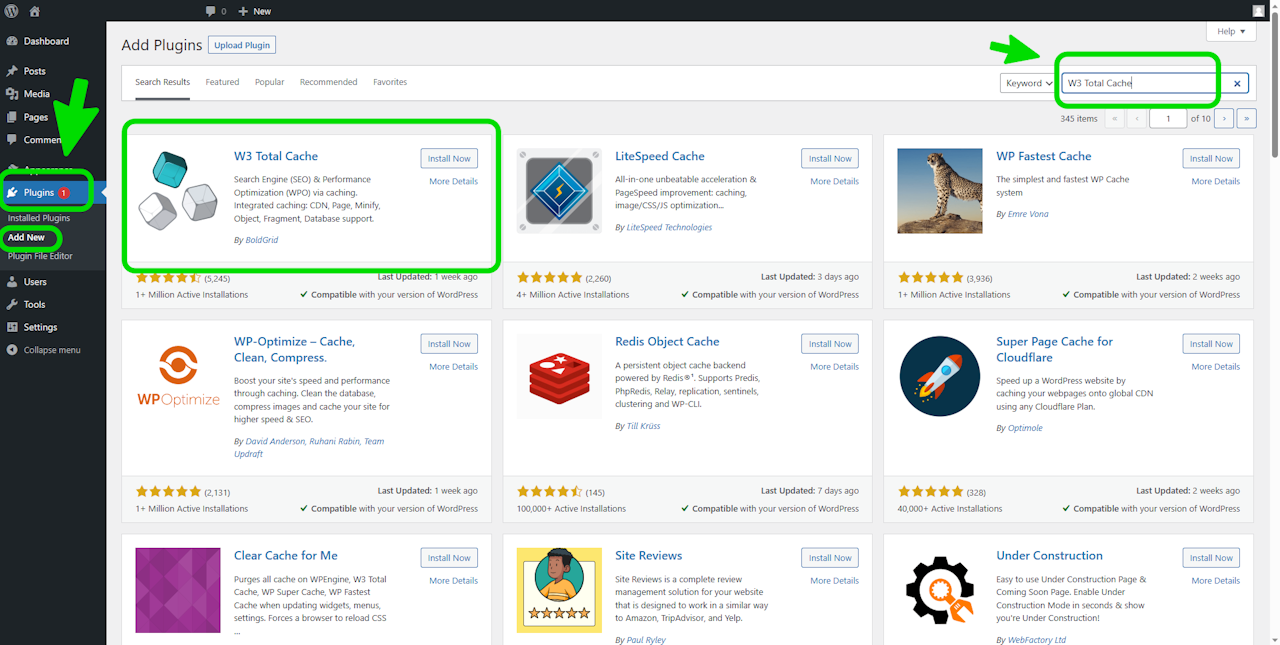Click WP Fastest Cache cheetah image

[x=940, y=190]
